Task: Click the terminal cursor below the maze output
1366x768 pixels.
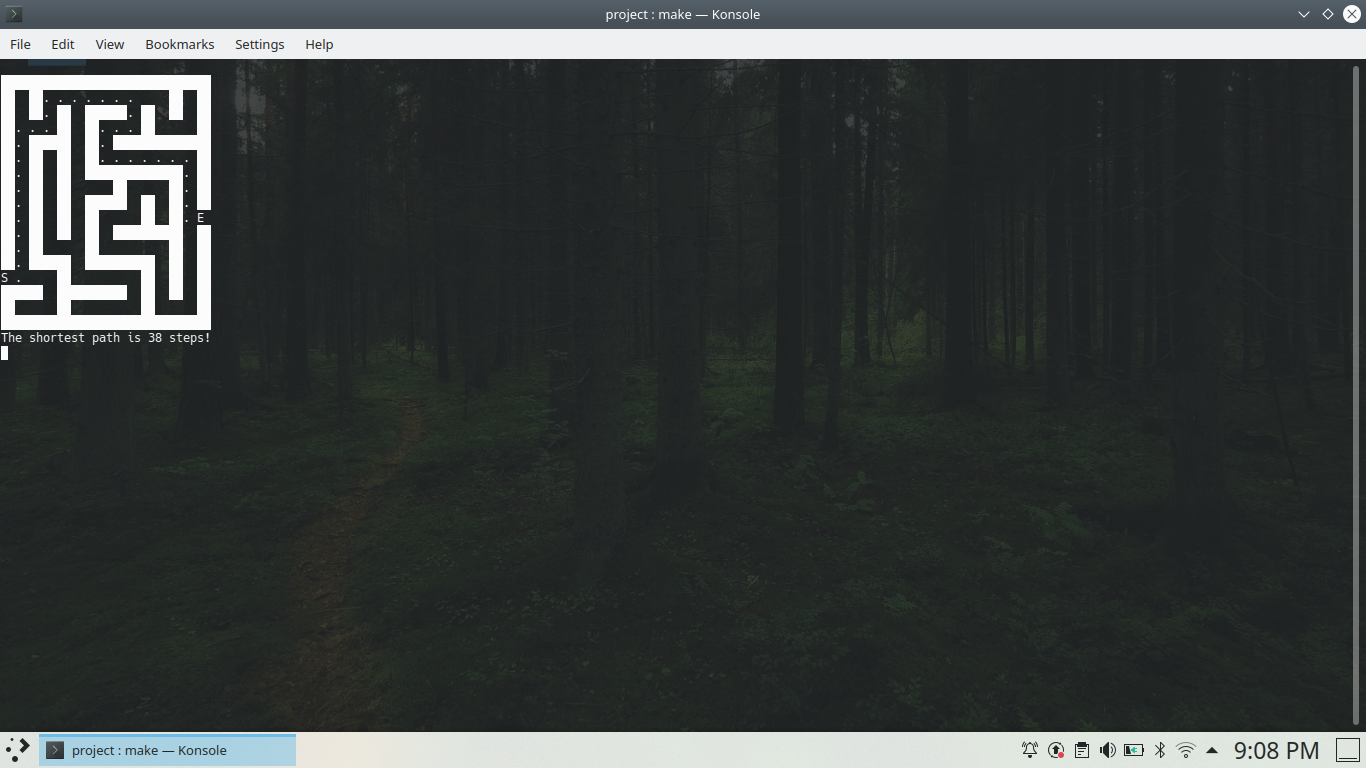Action: coord(4,353)
